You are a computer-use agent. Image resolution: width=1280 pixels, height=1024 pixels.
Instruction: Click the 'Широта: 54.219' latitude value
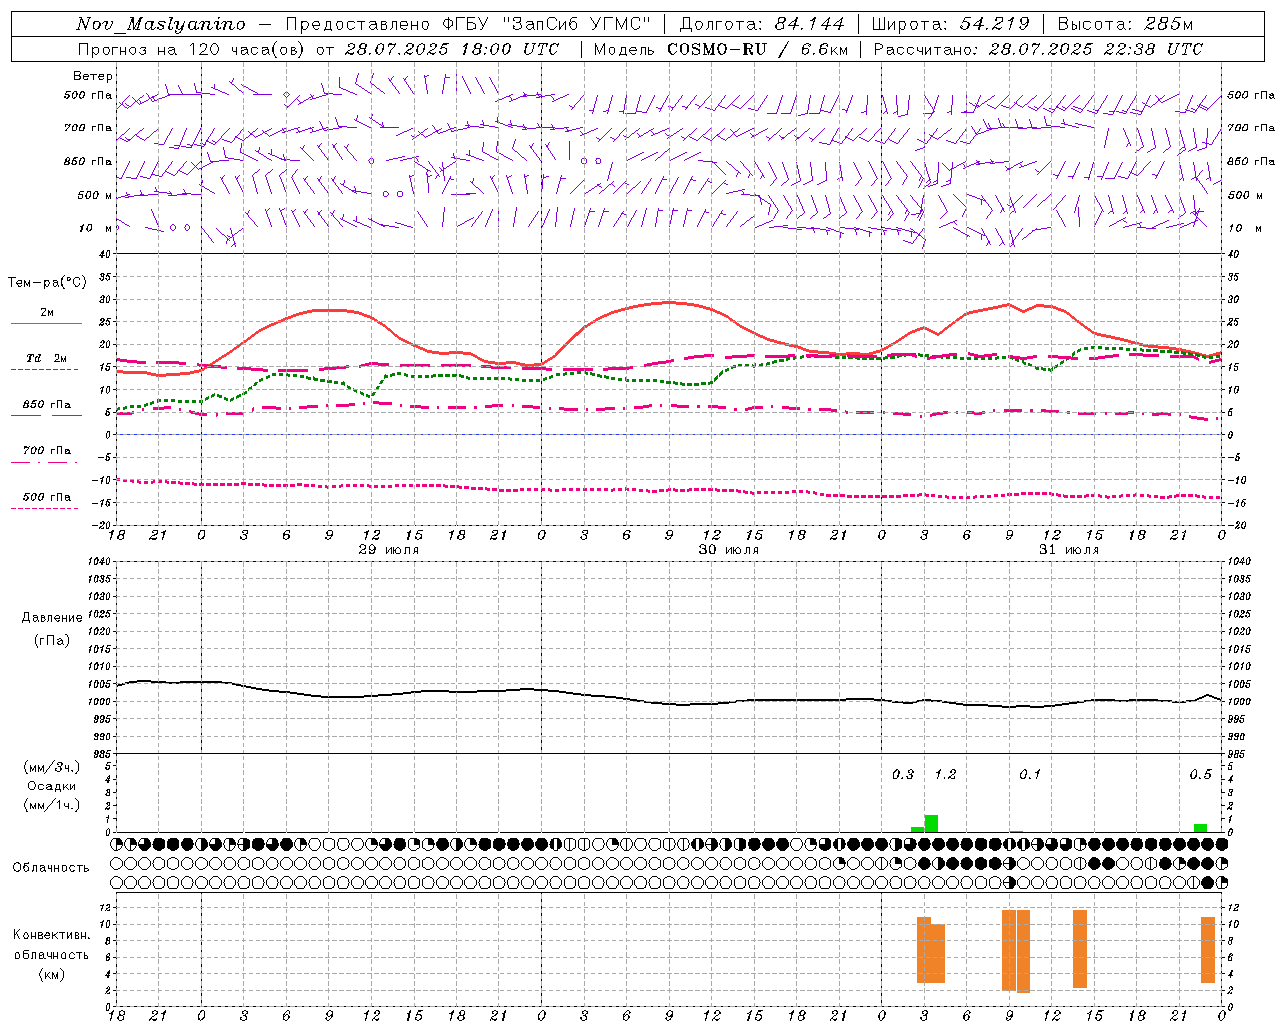click(950, 24)
